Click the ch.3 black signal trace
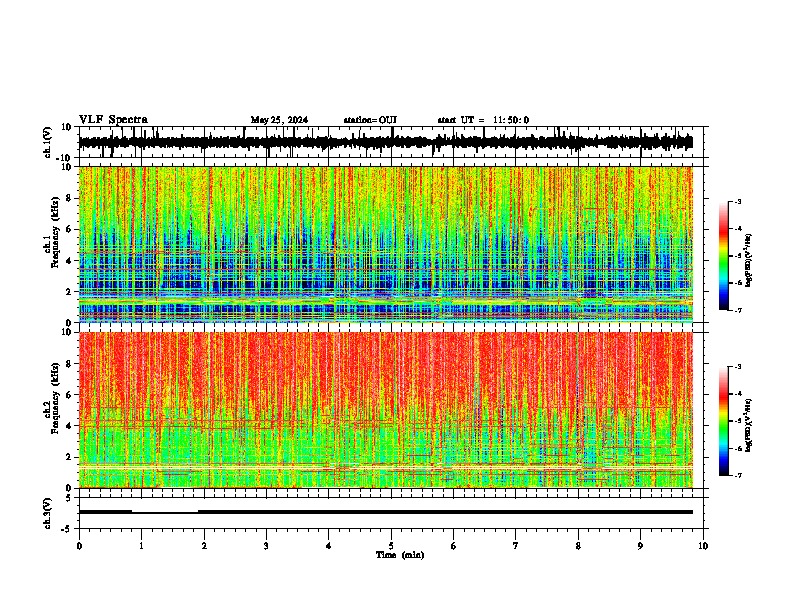The image size is (792, 612). pyautogui.click(x=386, y=512)
